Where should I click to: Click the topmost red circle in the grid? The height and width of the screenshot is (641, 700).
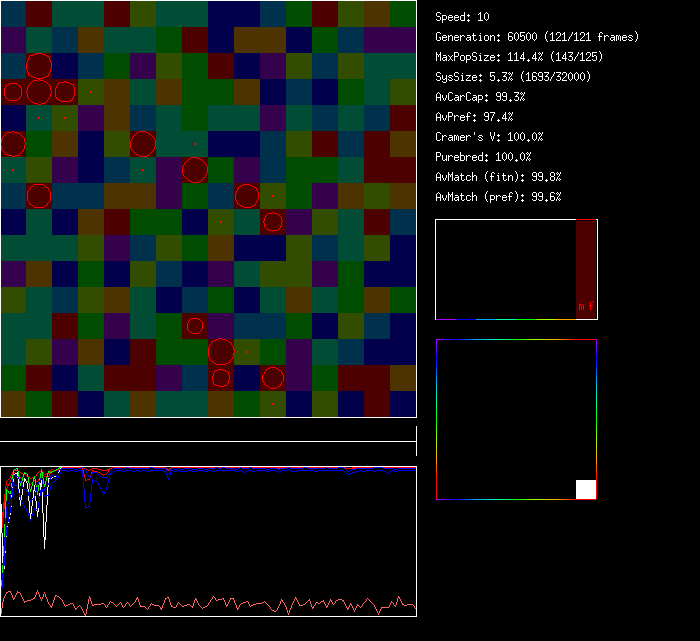click(38, 67)
